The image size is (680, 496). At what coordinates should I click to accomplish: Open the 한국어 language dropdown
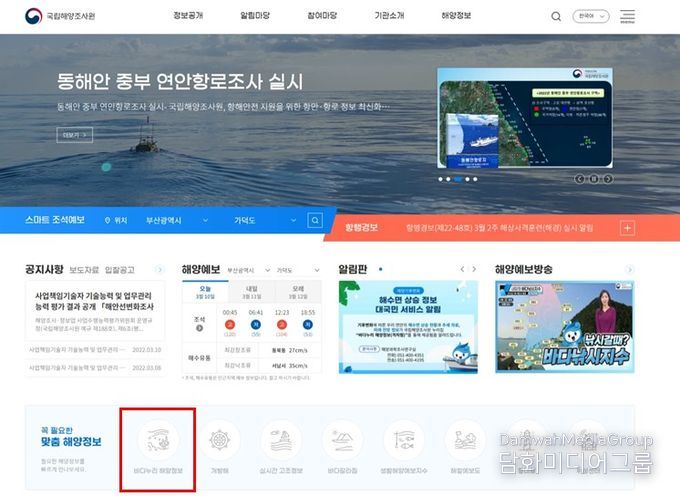tap(589, 17)
